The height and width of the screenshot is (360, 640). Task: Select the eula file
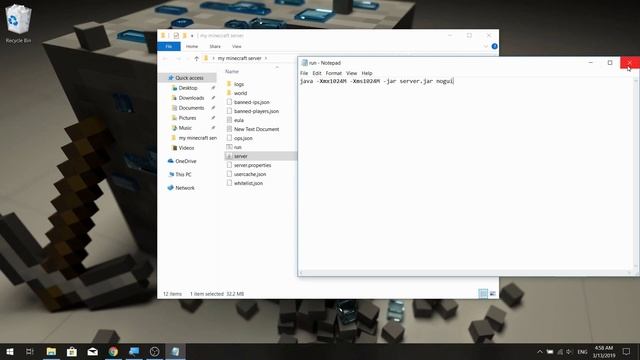pos(239,120)
